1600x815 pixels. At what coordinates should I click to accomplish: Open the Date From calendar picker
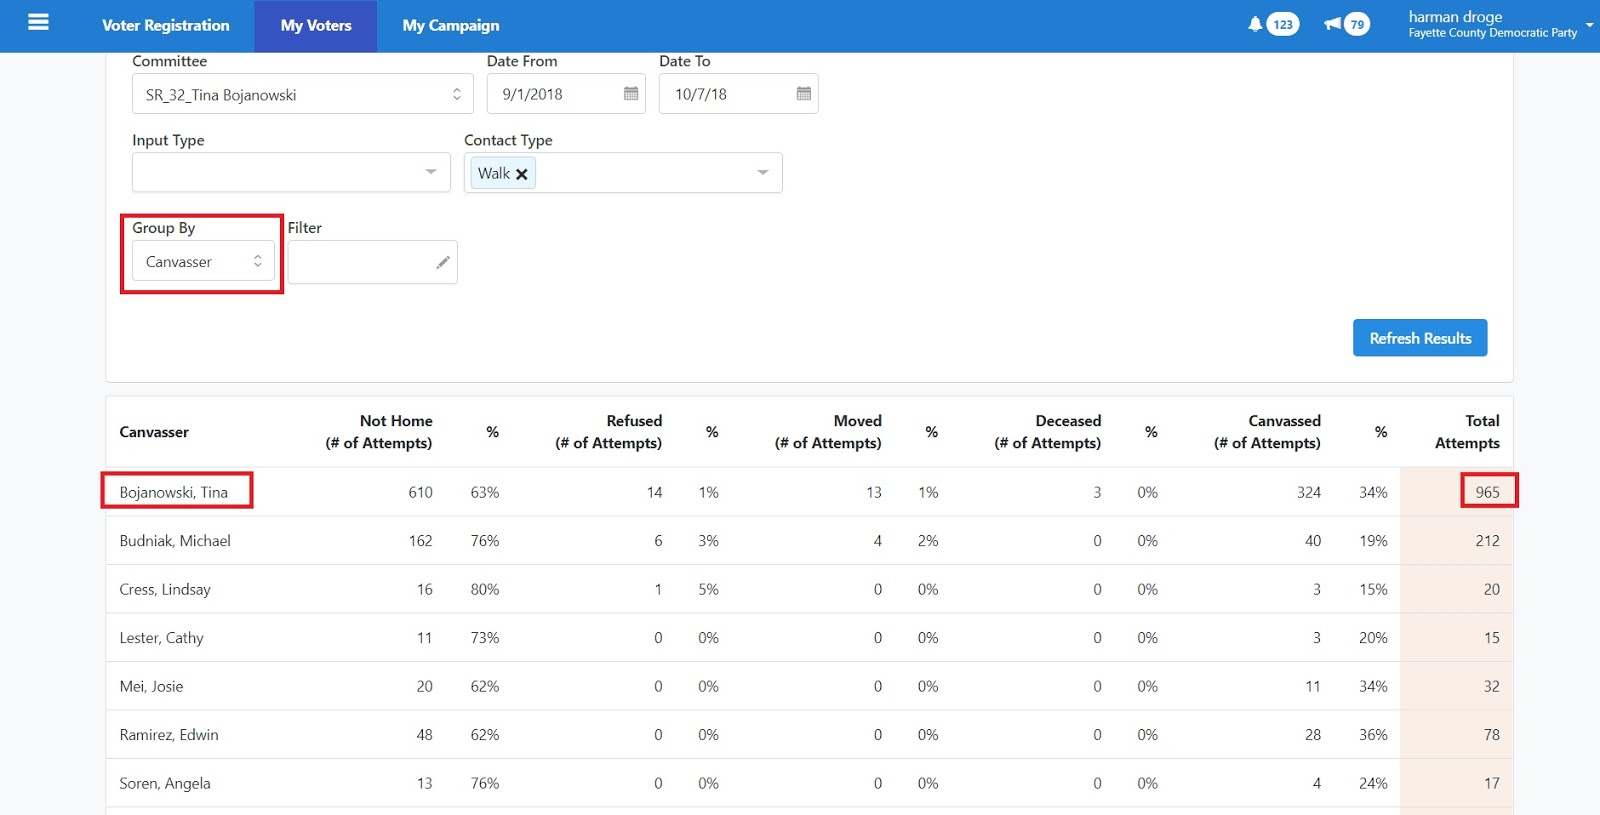tap(631, 93)
